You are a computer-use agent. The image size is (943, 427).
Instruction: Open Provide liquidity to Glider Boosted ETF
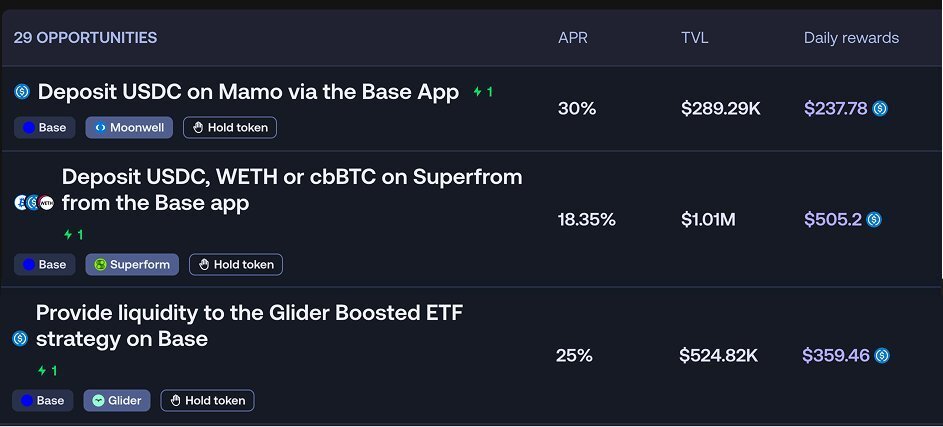(249, 325)
